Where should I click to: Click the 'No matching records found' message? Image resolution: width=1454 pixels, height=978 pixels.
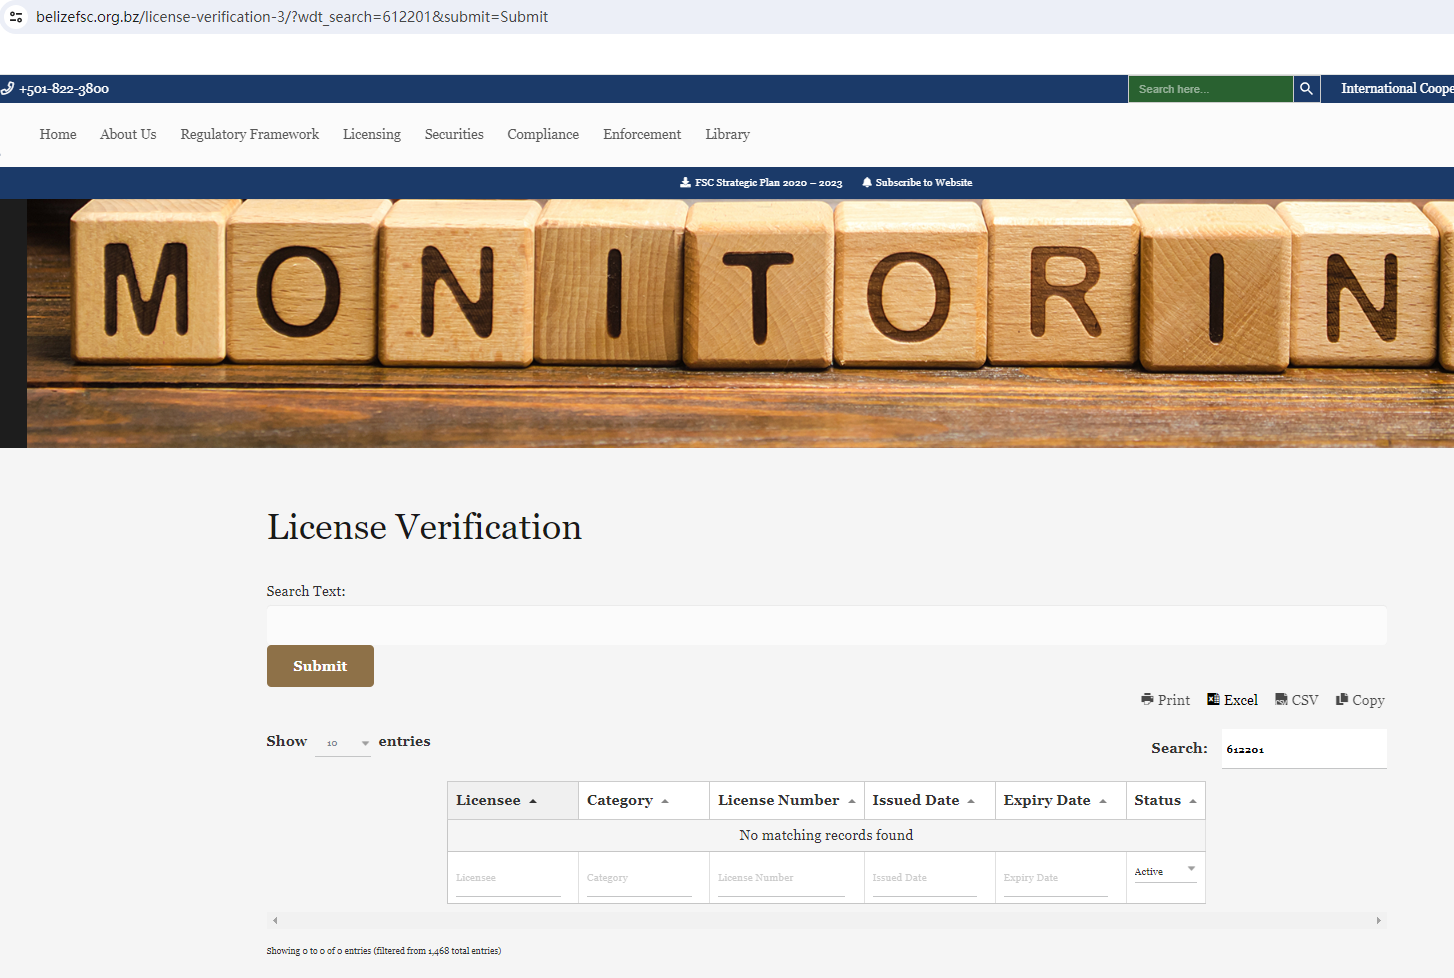826,836
